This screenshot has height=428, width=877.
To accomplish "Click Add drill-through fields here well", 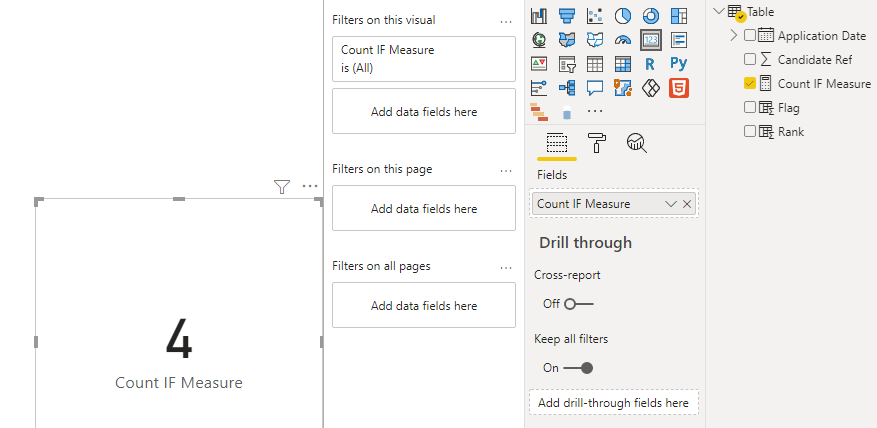I will tap(614, 402).
